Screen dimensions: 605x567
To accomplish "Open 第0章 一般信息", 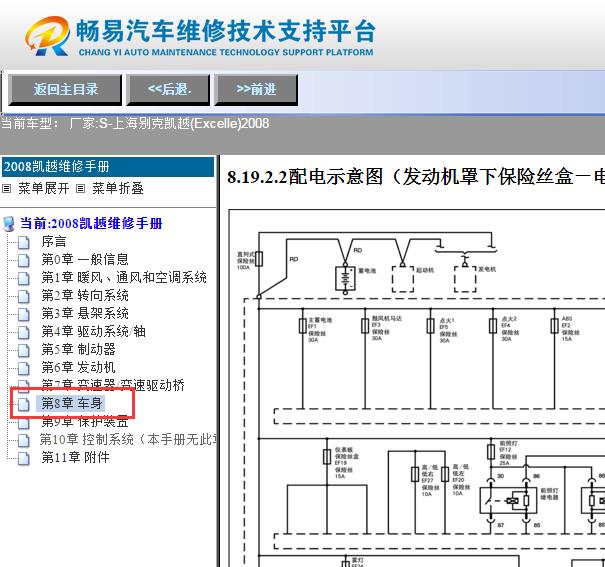I will (85, 259).
